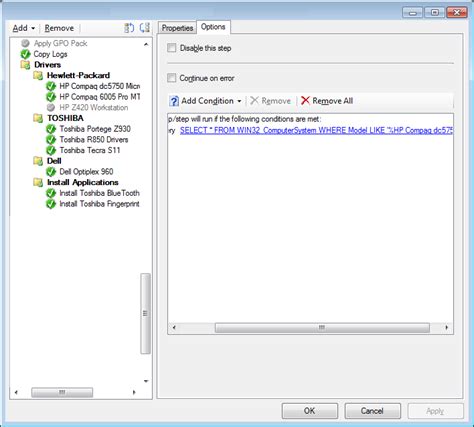Click the conditions list scroll right arrow
474x427 pixels.
tap(446, 327)
